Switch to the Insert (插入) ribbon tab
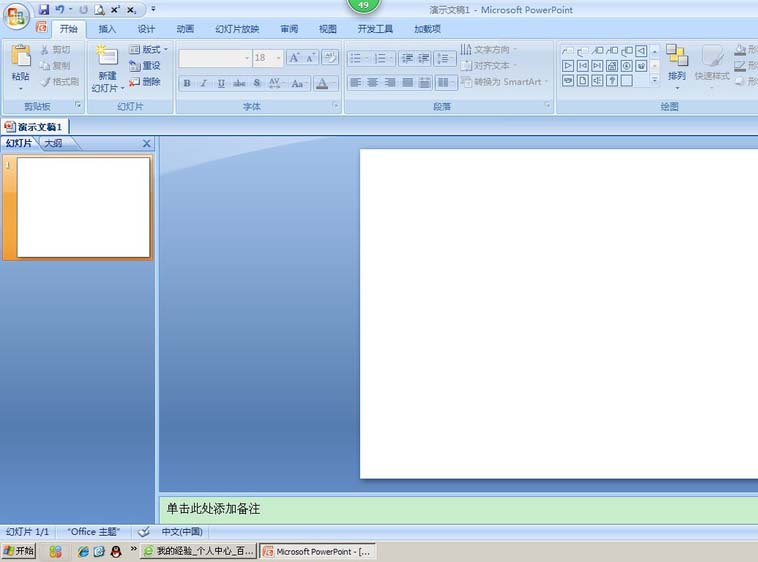This screenshot has width=758, height=562. point(107,29)
